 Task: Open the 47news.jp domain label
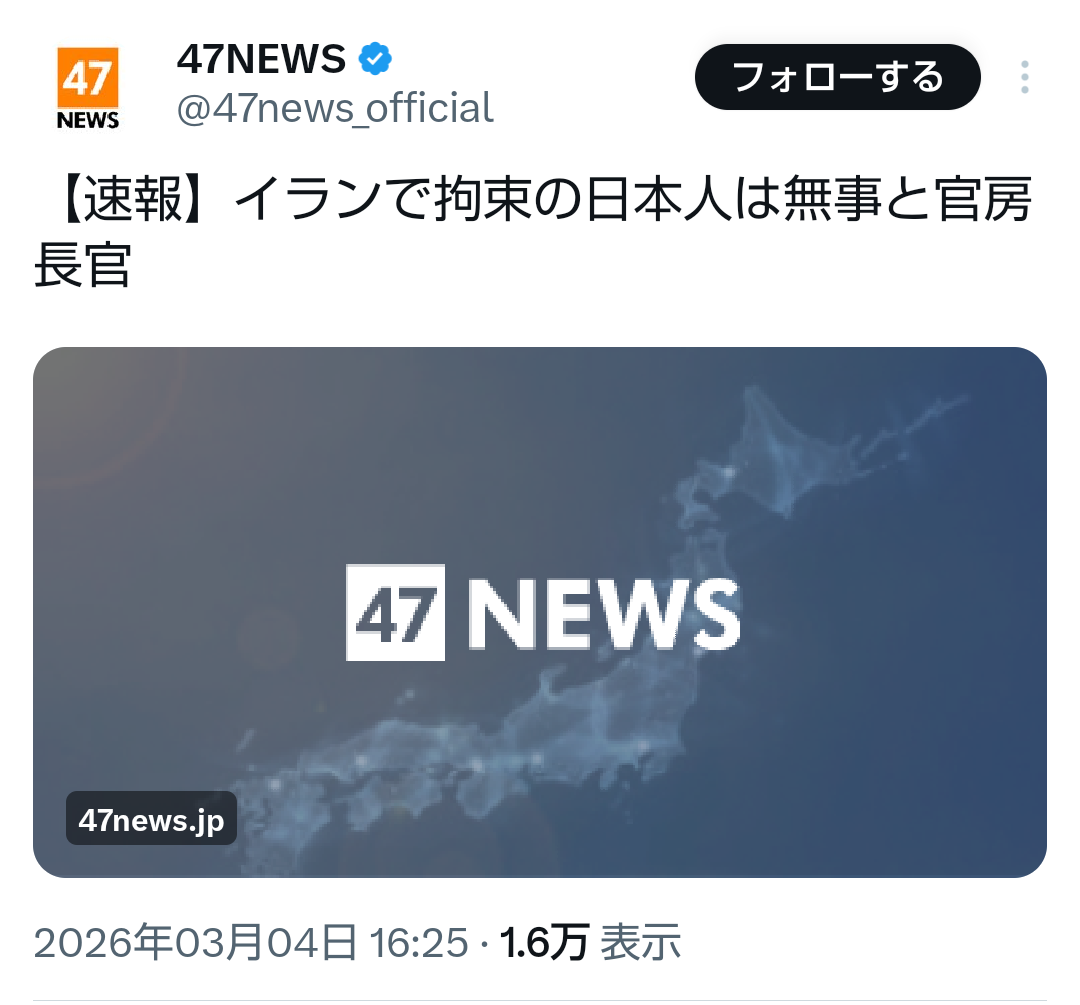pyautogui.click(x=152, y=819)
